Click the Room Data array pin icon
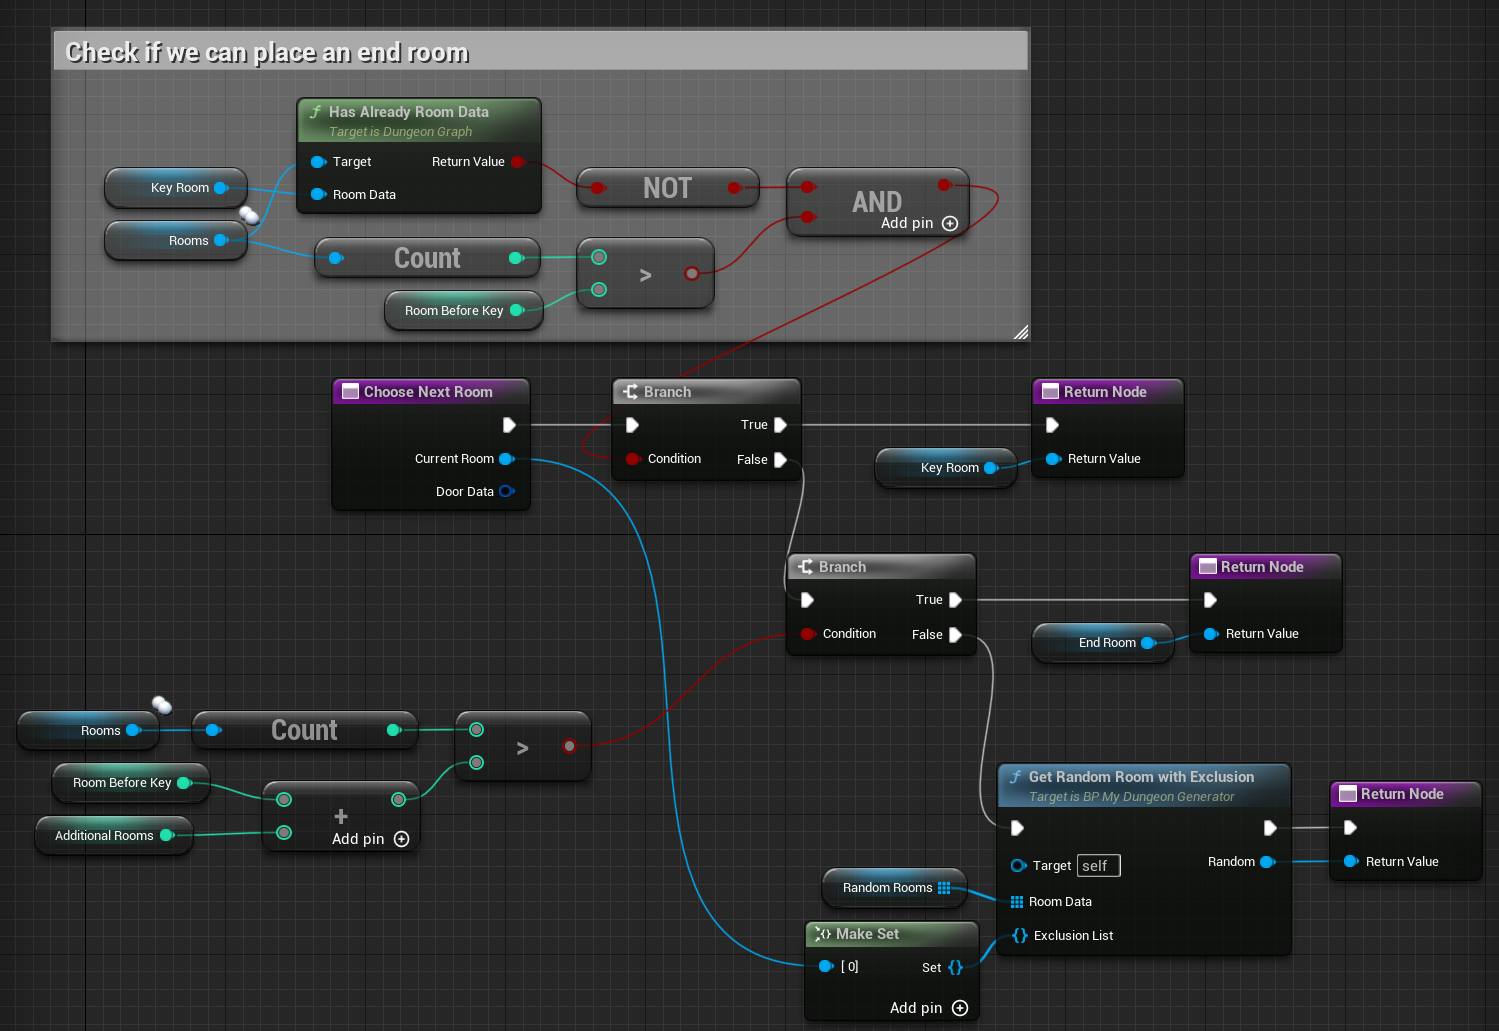 (x=1017, y=902)
